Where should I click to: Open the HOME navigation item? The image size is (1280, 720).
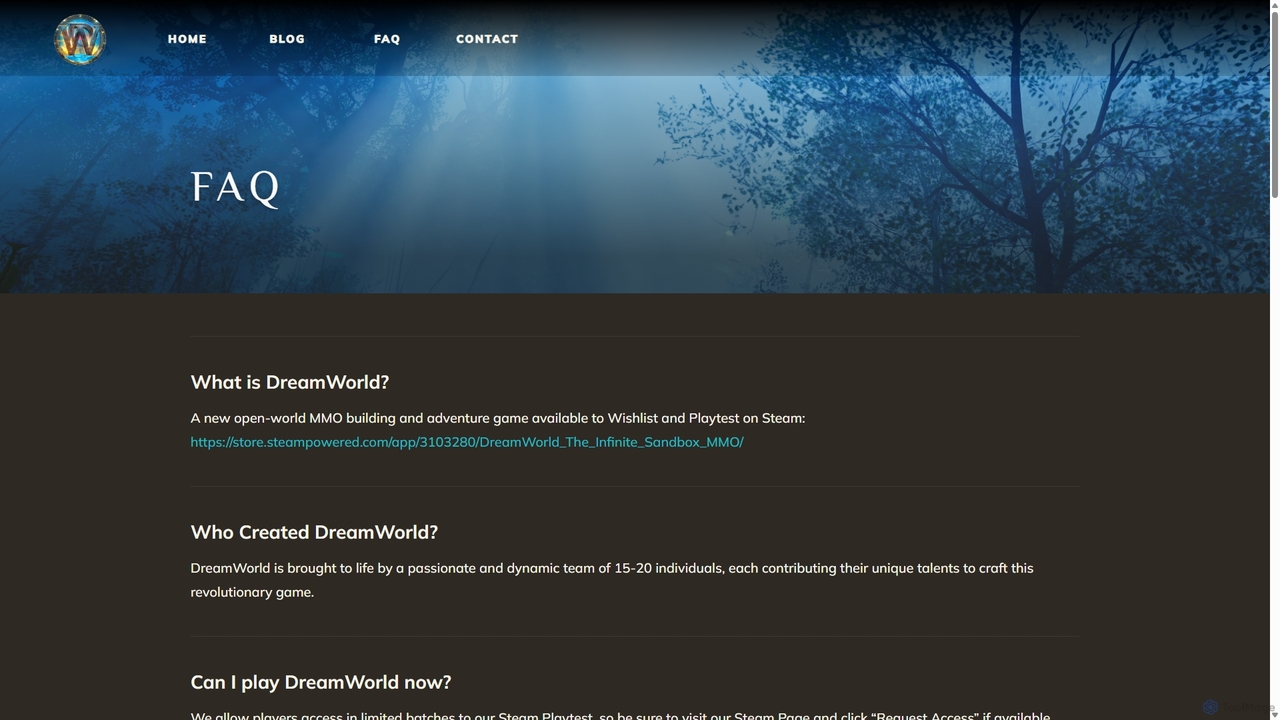[x=187, y=39]
